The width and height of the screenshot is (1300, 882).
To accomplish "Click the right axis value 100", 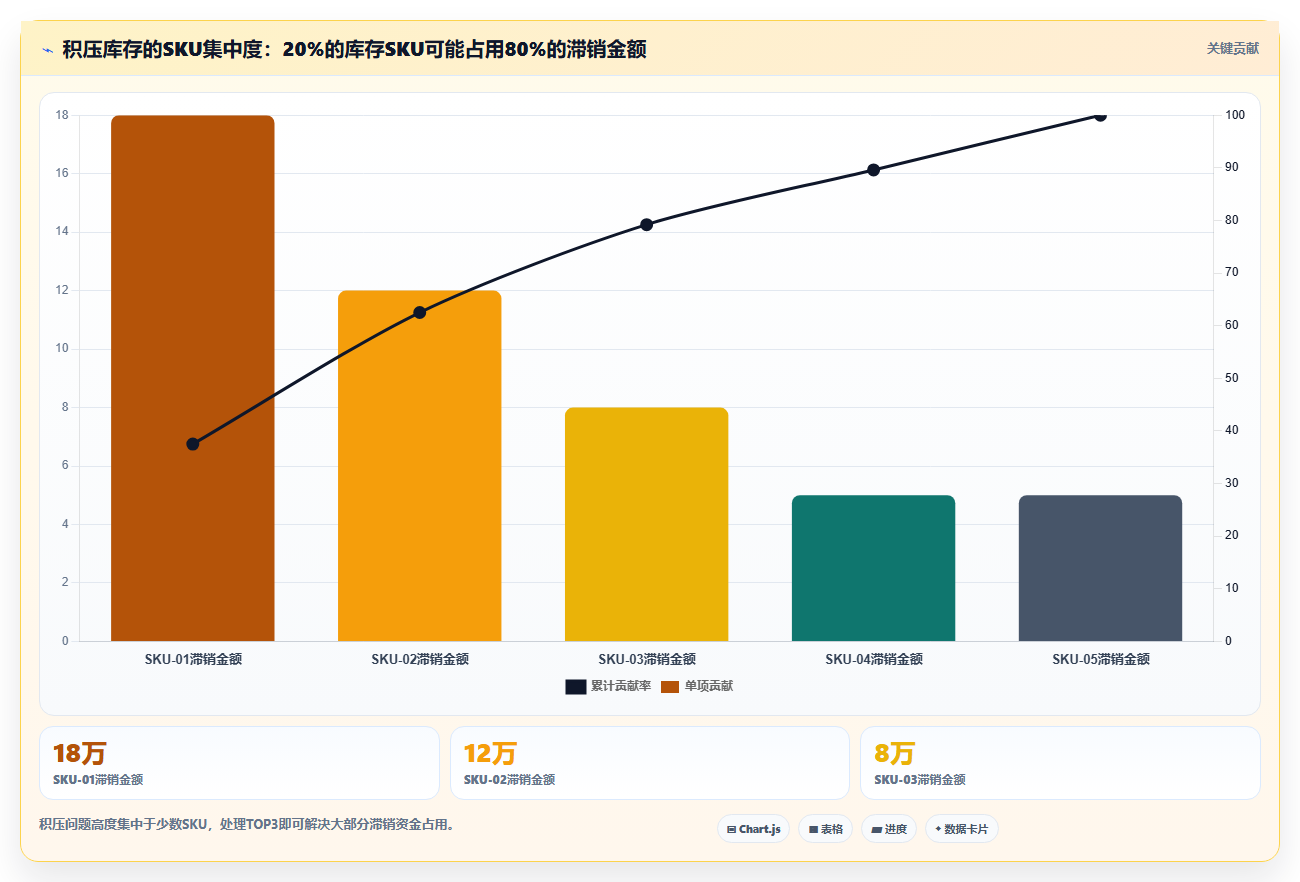I will (x=1236, y=115).
